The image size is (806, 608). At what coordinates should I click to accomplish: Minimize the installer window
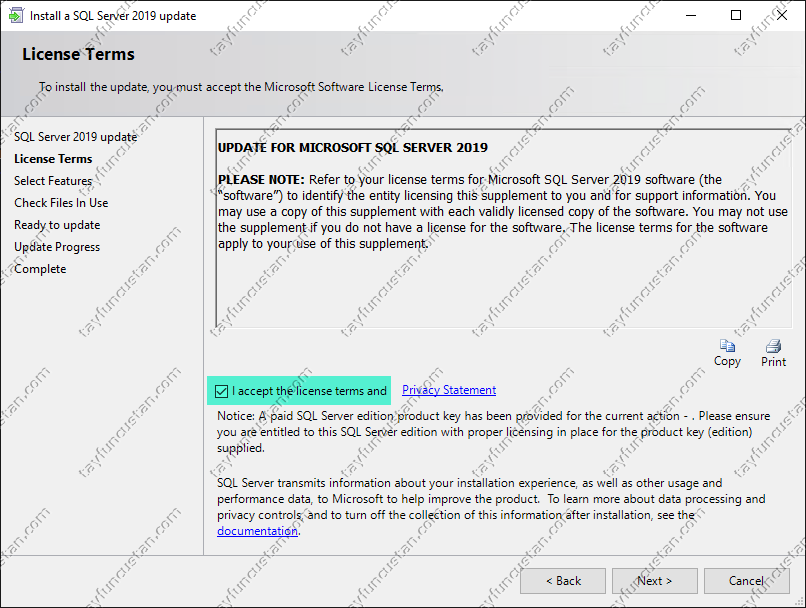(x=691, y=15)
